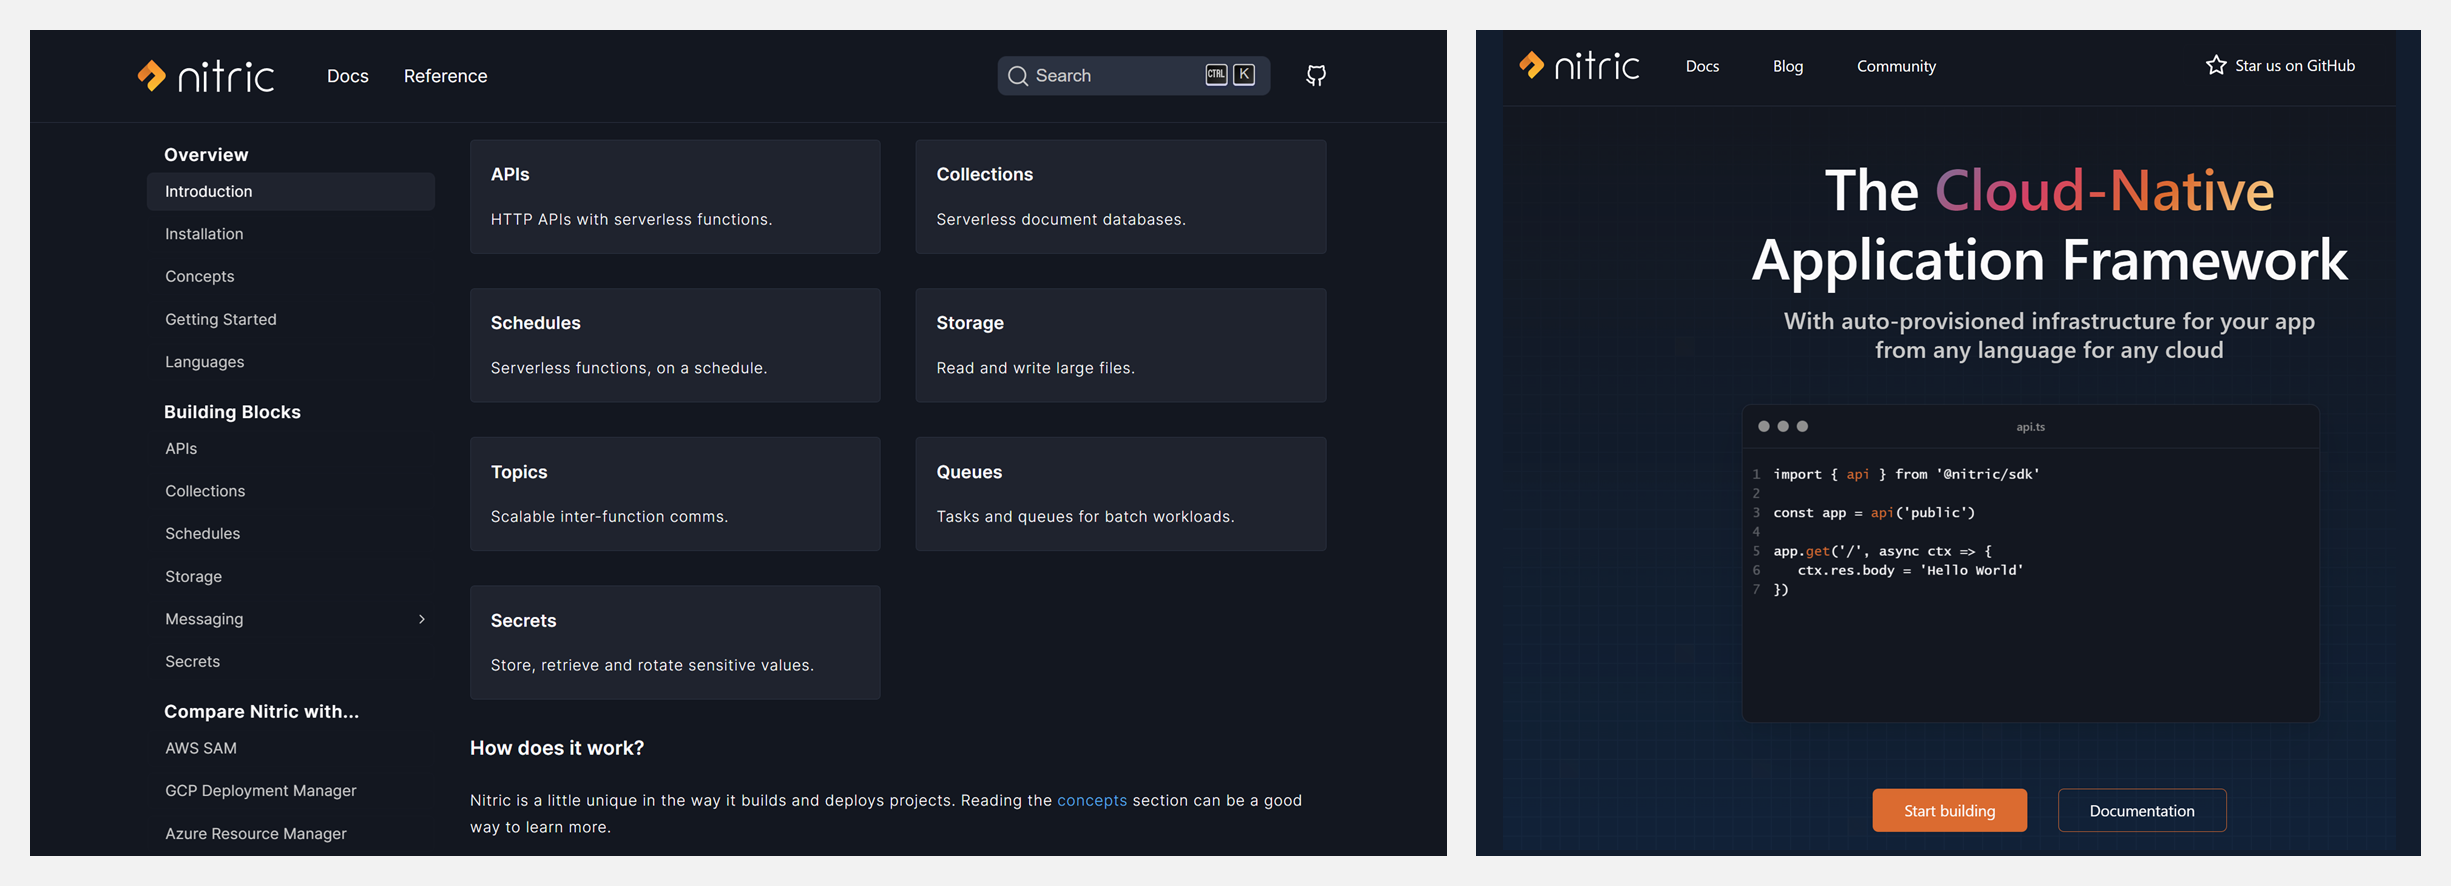Open Messaging in the sidebar
This screenshot has height=886, width=2451.
pos(204,619)
